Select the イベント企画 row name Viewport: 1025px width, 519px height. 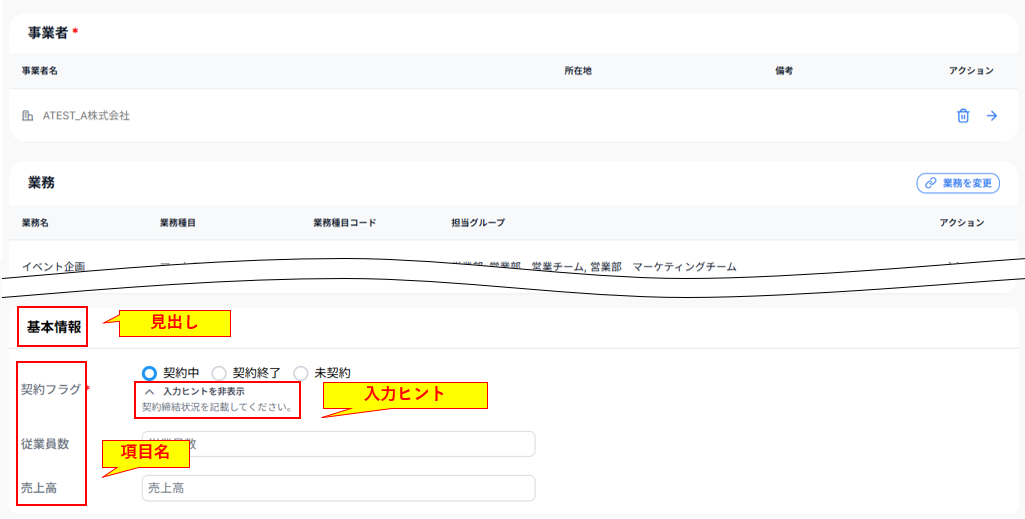click(x=53, y=266)
